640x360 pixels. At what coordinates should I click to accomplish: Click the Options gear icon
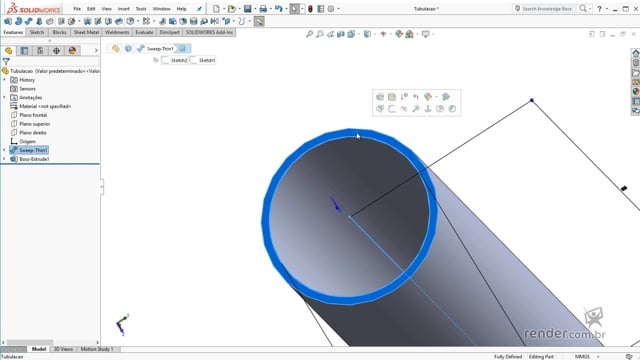331,9
